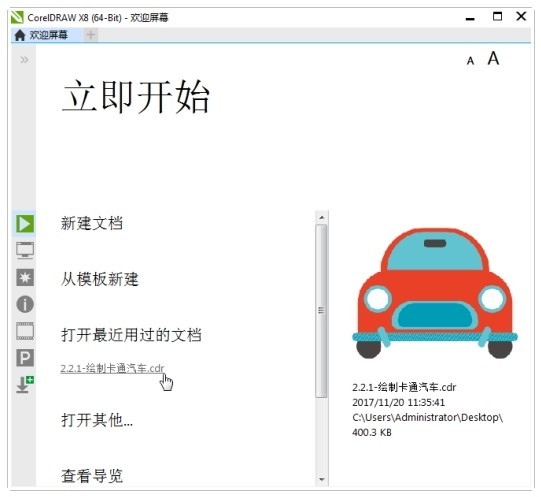The image size is (541, 497).
Task: Click the round information icon in sidebar
Action: click(x=25, y=304)
